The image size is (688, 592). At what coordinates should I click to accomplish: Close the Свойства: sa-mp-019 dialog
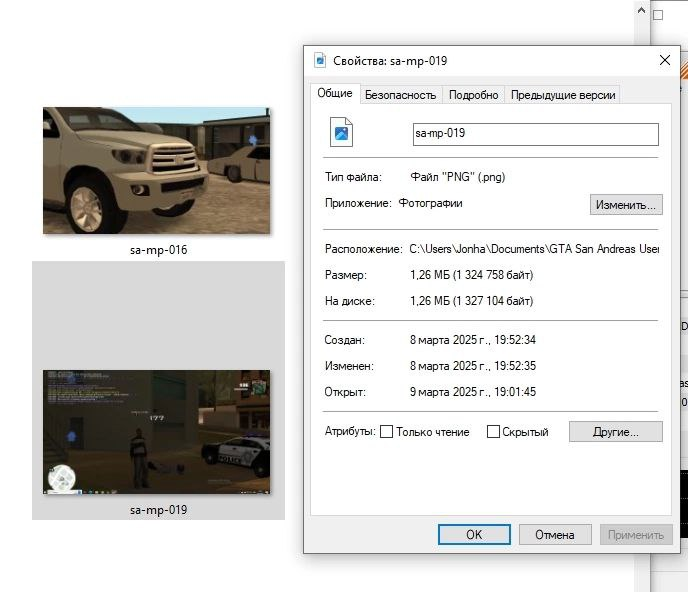(664, 60)
